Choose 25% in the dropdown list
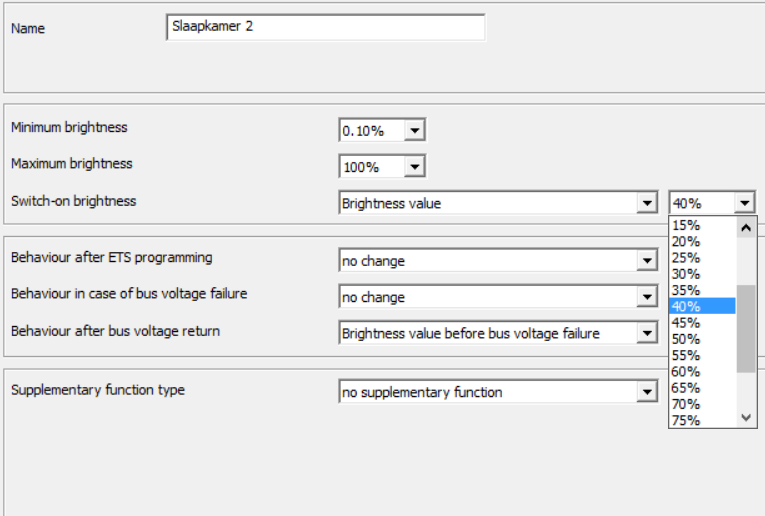This screenshot has width=765, height=516. point(701,258)
